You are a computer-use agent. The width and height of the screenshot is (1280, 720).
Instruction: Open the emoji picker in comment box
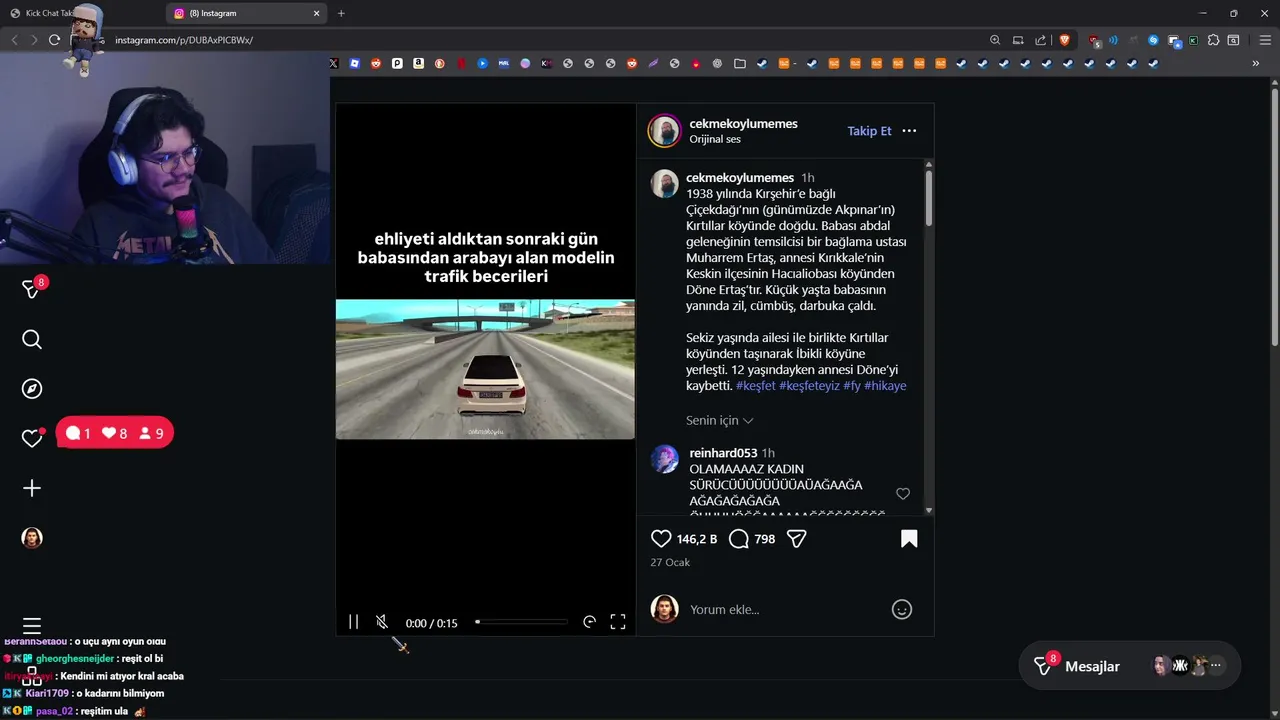point(902,609)
